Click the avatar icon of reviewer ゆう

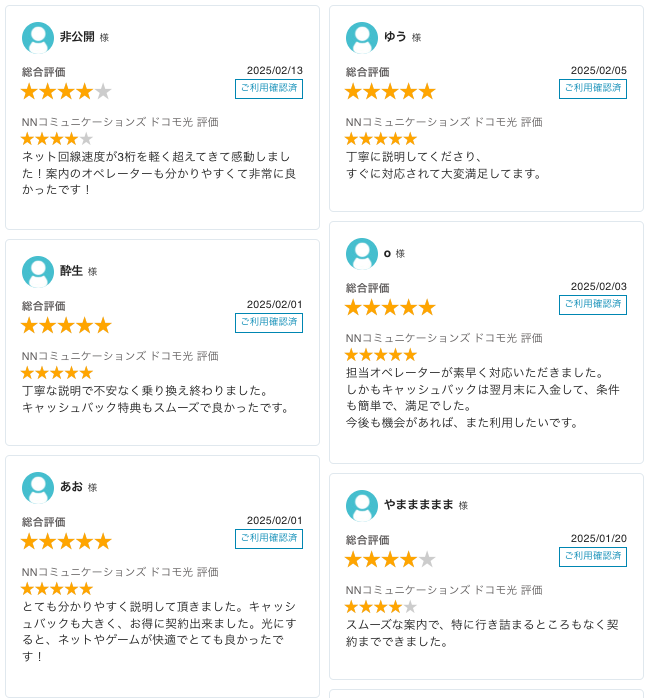coord(362,38)
